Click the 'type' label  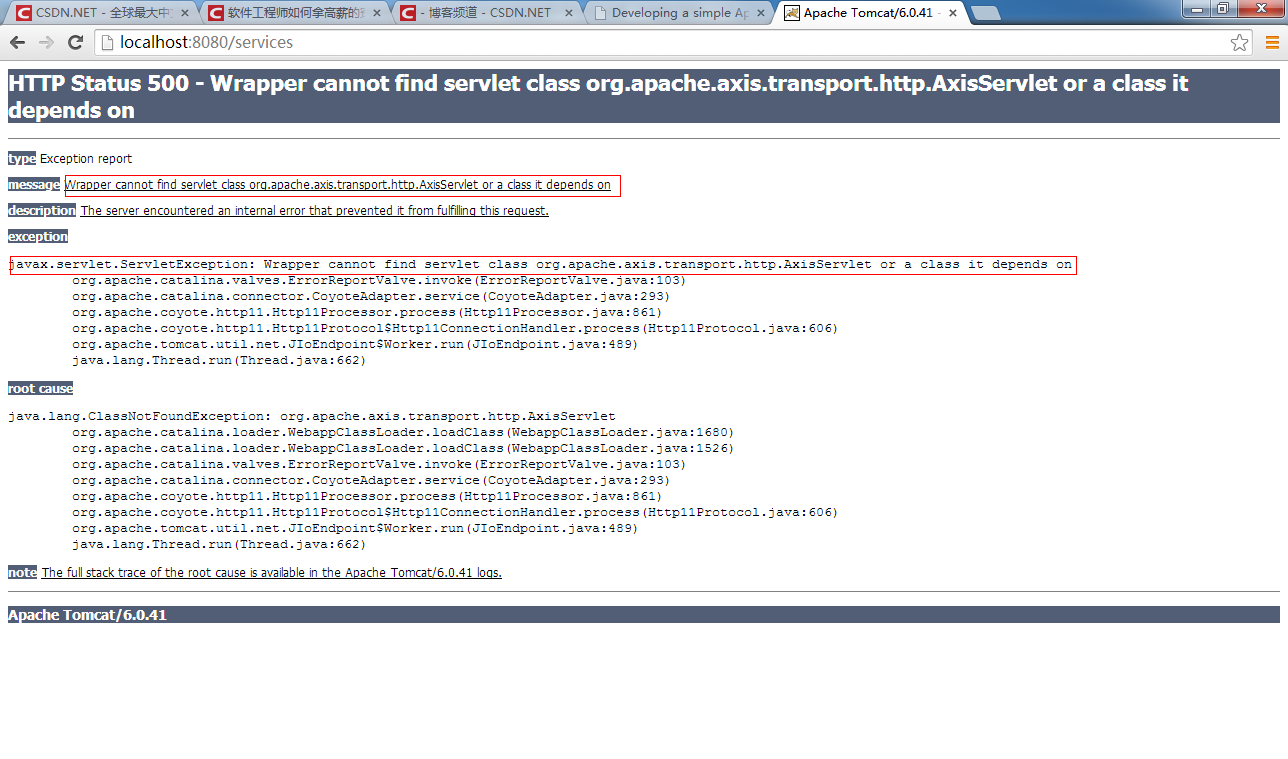tap(22, 159)
